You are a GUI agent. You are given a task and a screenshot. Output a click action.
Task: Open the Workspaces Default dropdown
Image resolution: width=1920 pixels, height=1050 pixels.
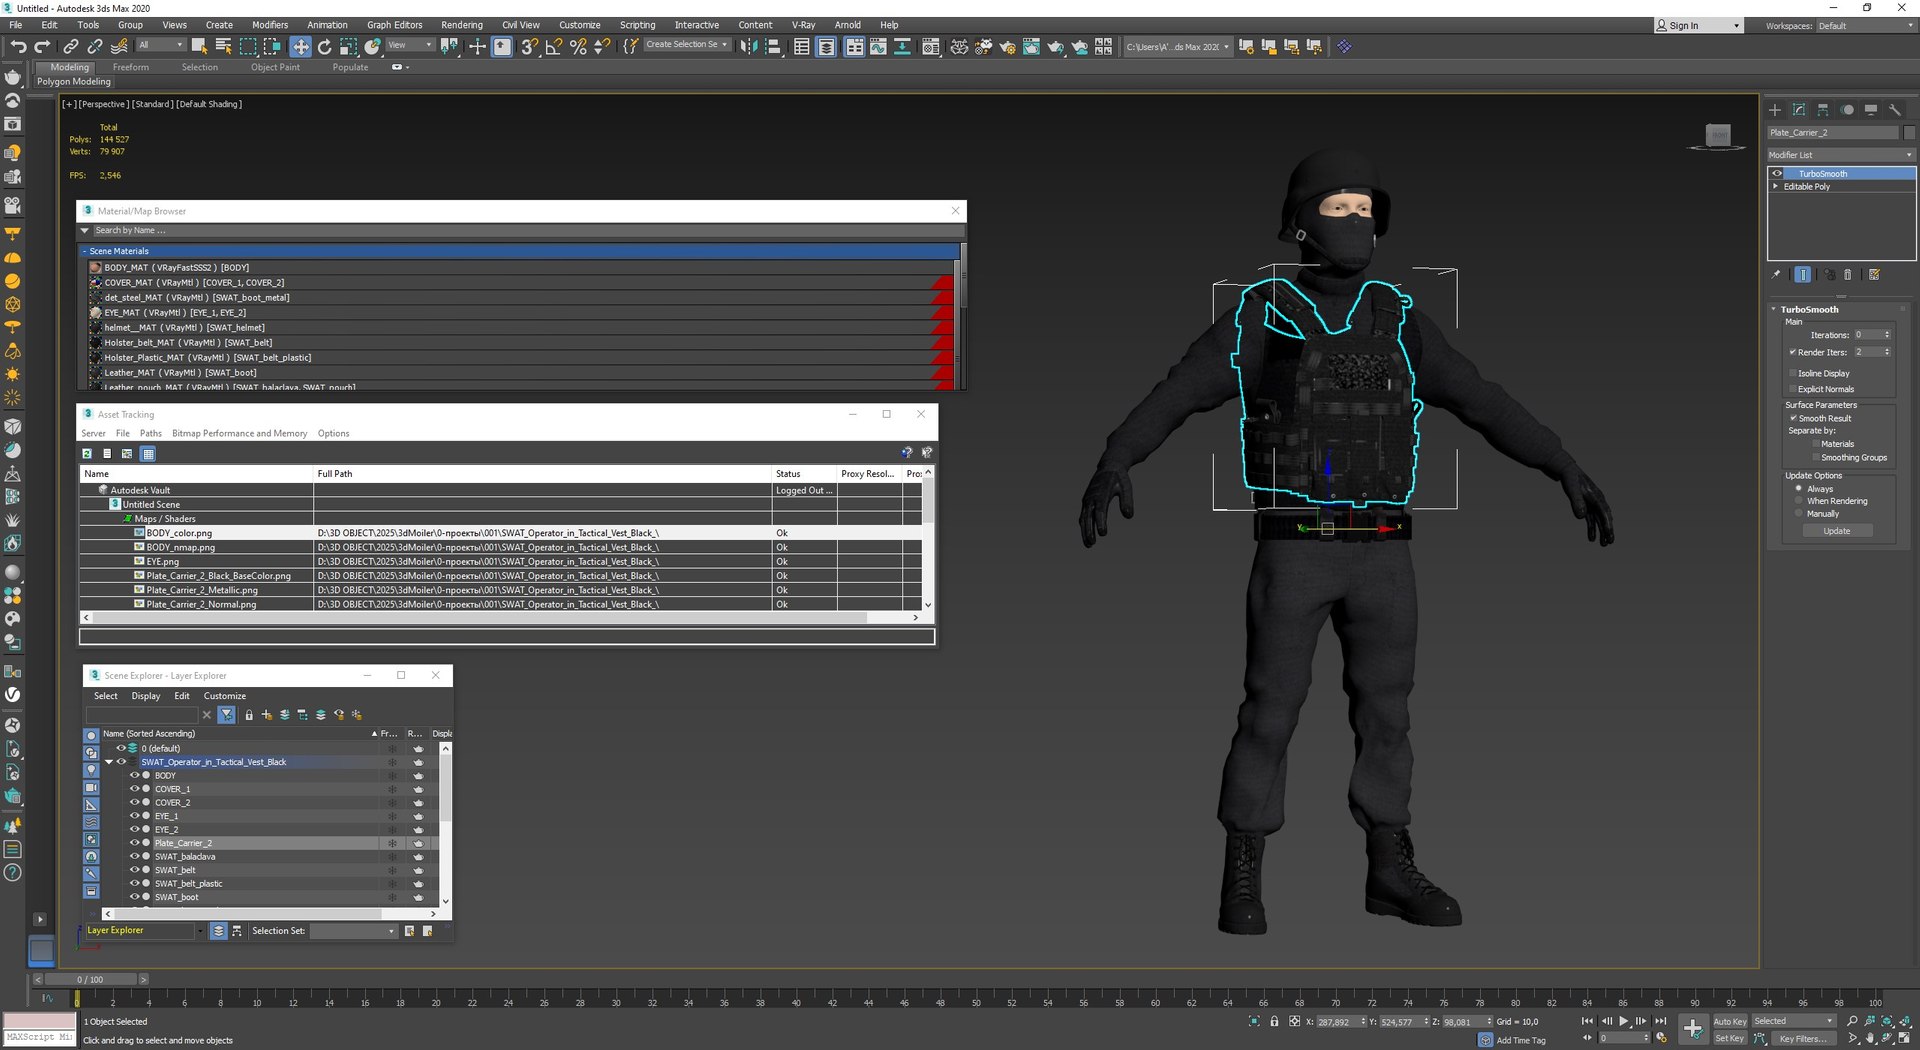click(1865, 26)
